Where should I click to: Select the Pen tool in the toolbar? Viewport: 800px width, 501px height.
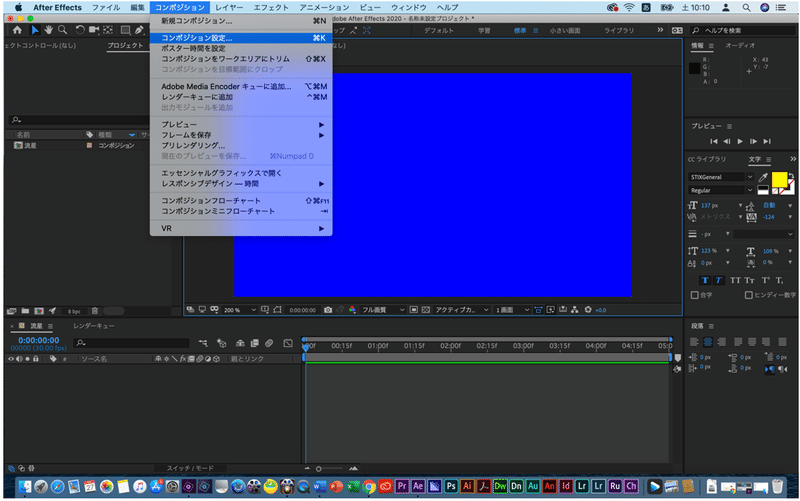click(139, 30)
